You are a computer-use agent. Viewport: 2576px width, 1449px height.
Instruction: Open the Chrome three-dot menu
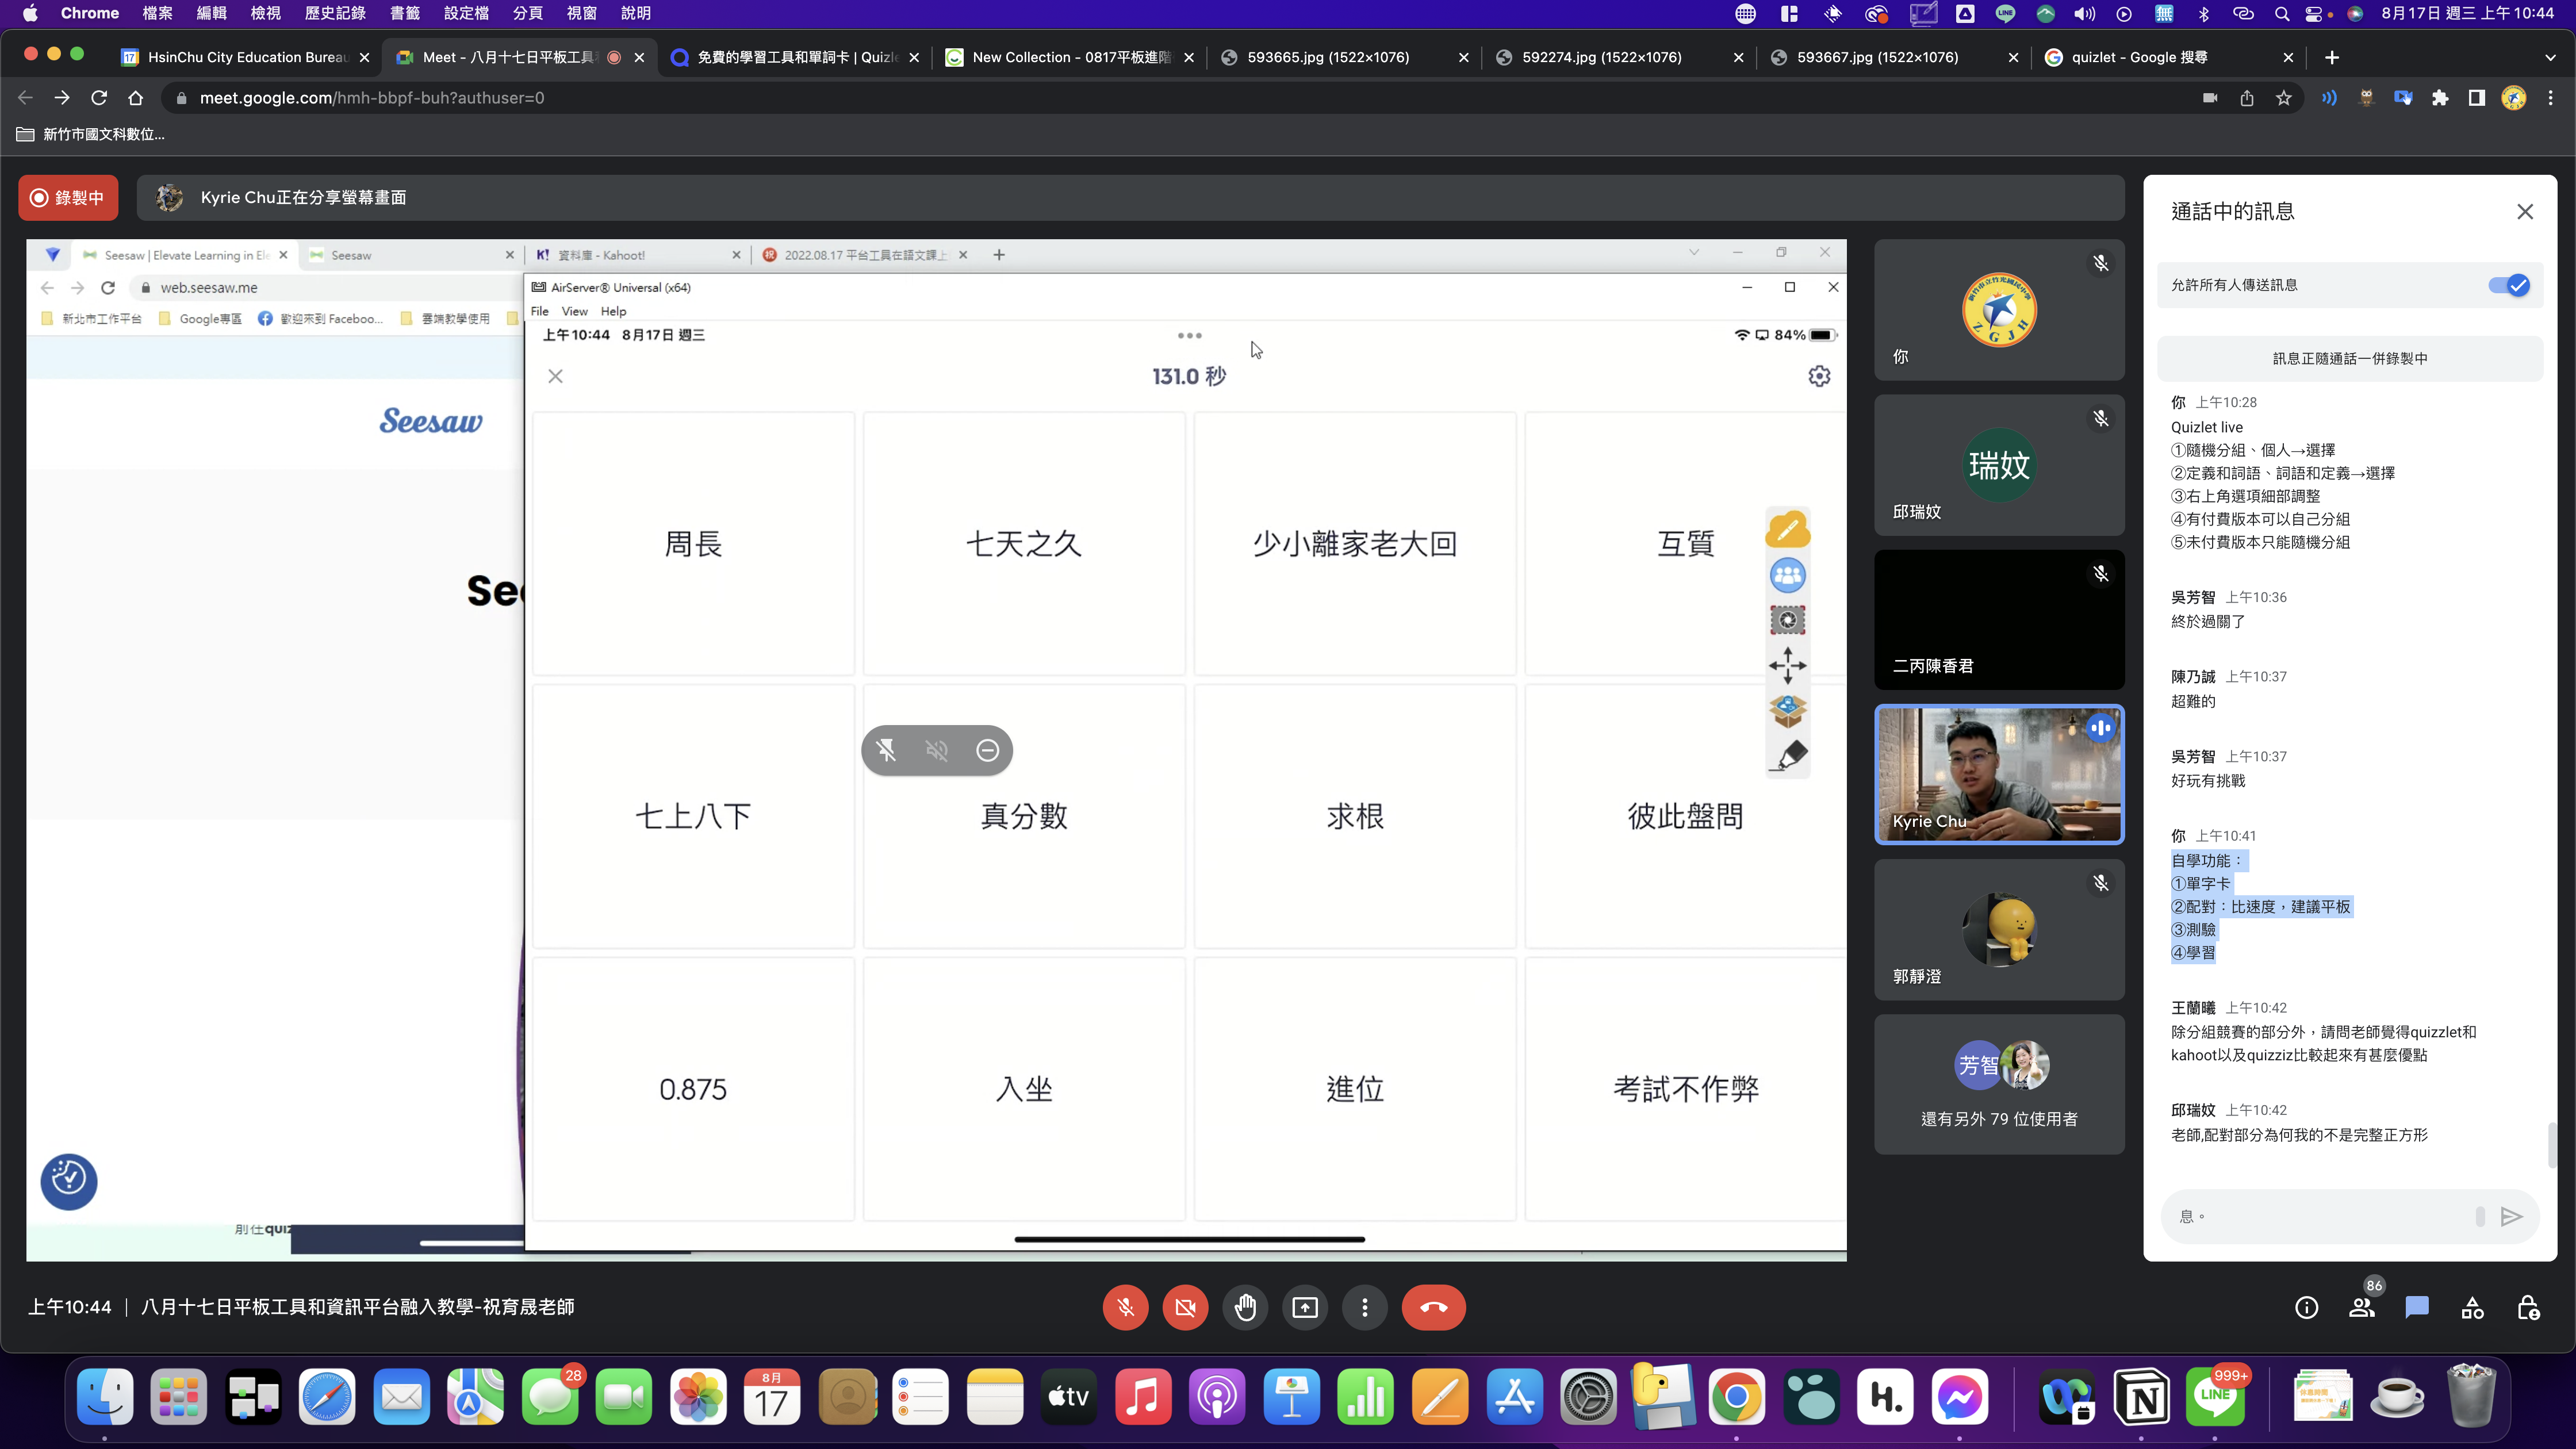pyautogui.click(x=2550, y=98)
